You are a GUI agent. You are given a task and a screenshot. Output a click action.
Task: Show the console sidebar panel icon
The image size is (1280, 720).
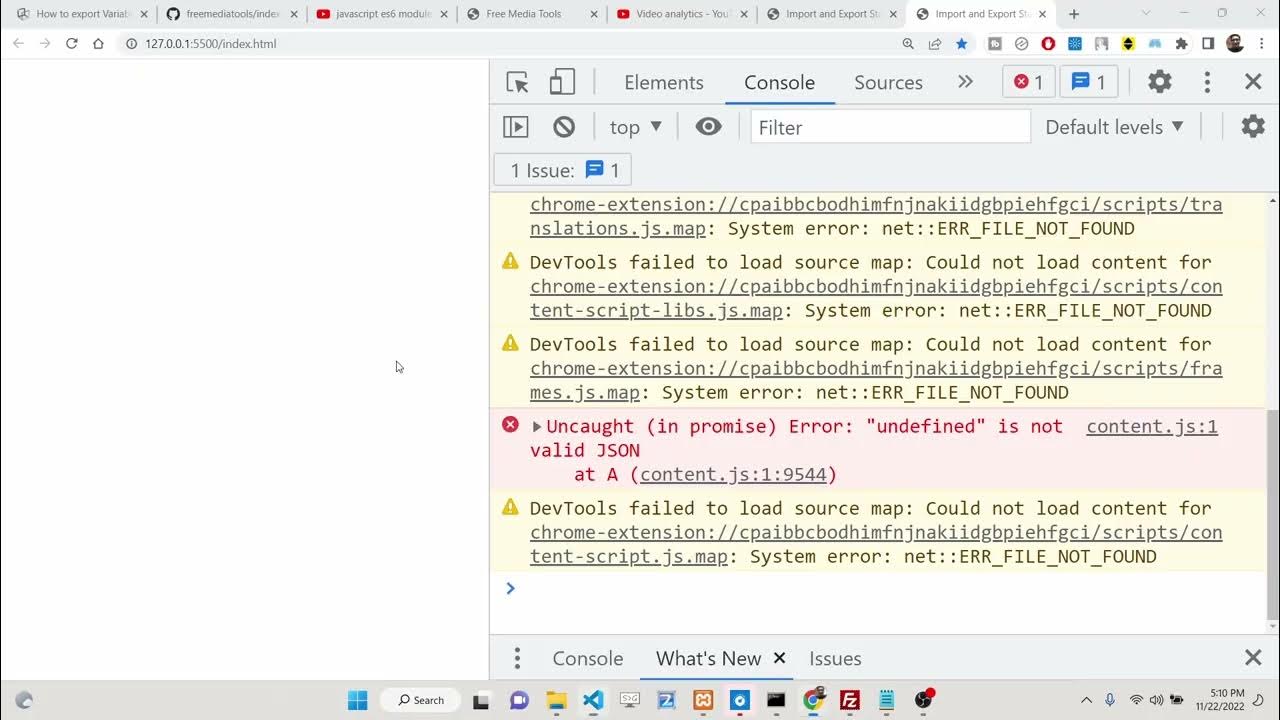pyautogui.click(x=516, y=127)
